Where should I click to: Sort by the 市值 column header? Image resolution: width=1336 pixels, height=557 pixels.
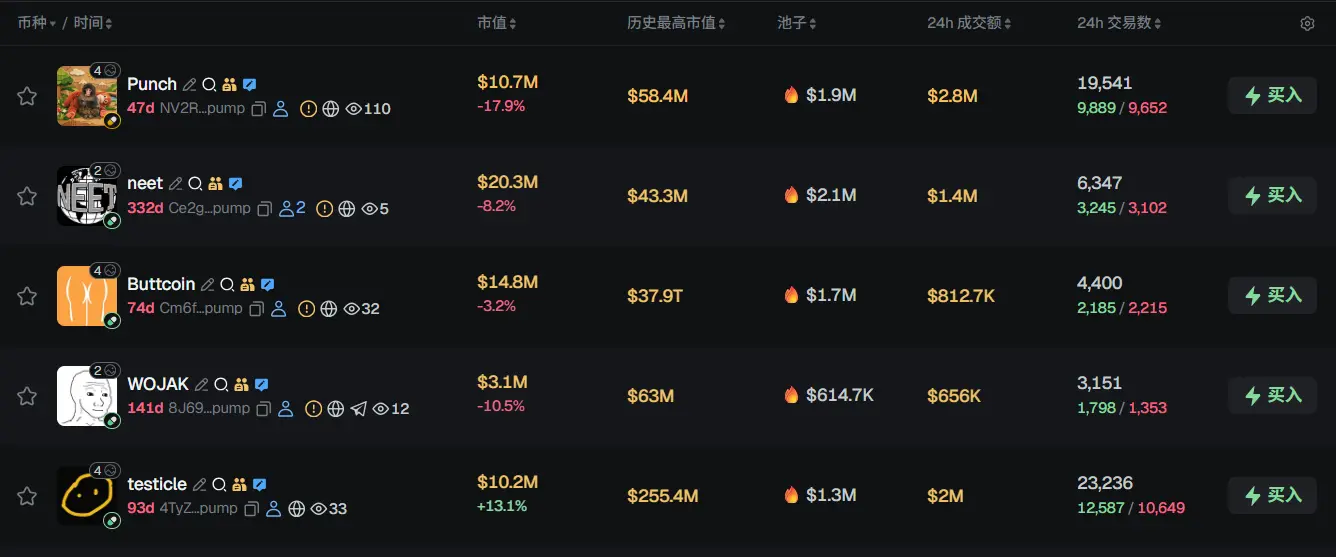point(496,23)
